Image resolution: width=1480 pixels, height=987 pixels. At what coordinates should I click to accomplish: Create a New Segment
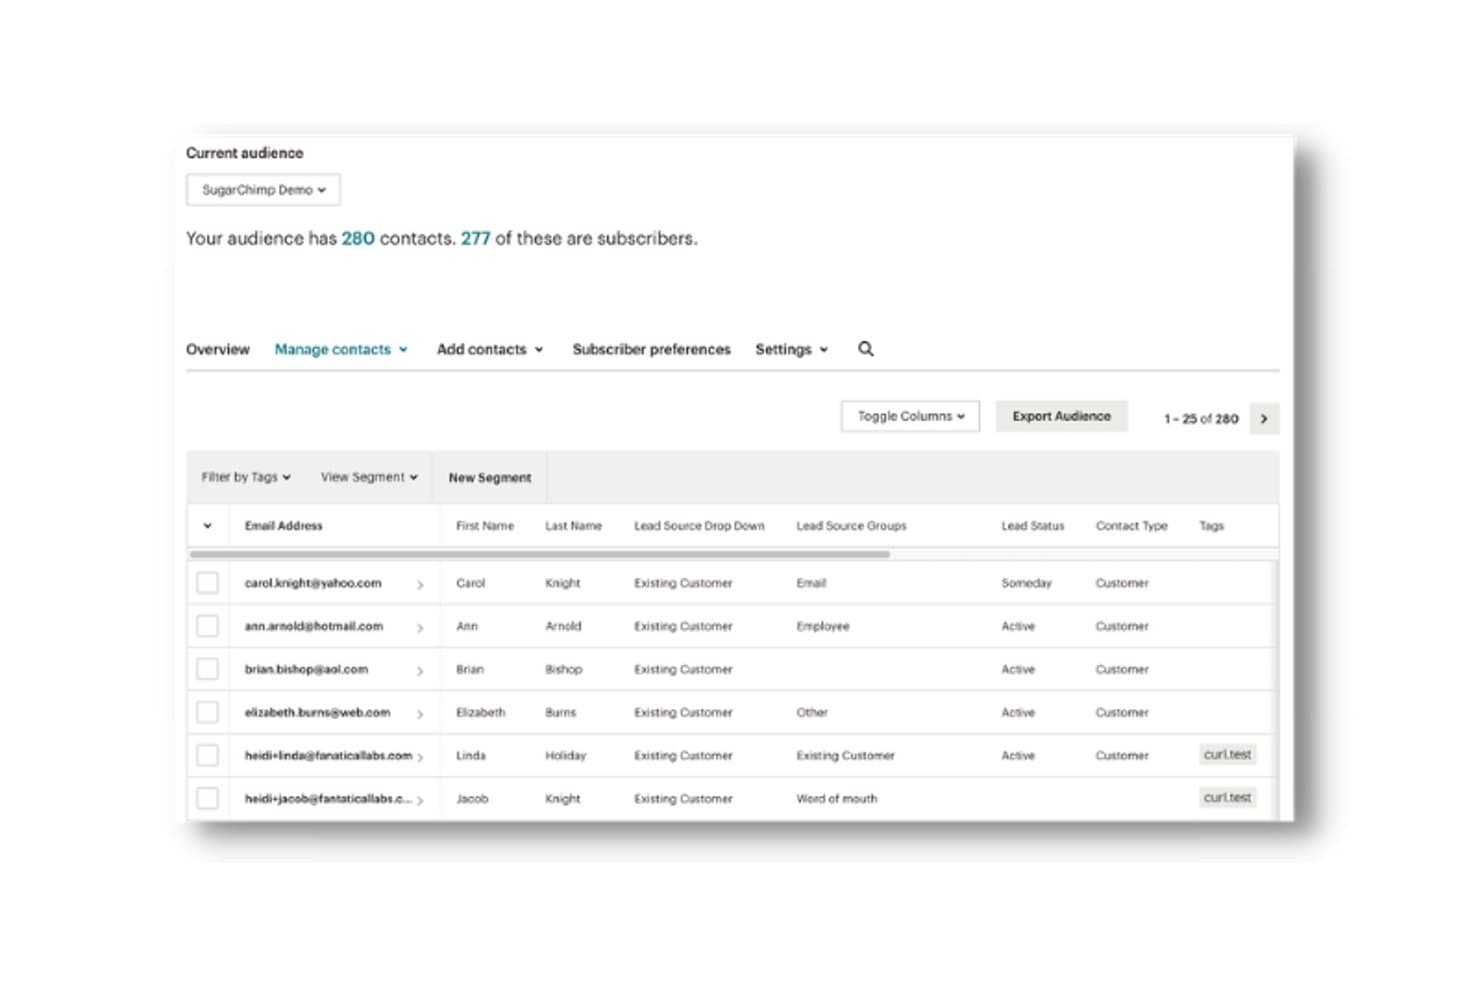(490, 478)
